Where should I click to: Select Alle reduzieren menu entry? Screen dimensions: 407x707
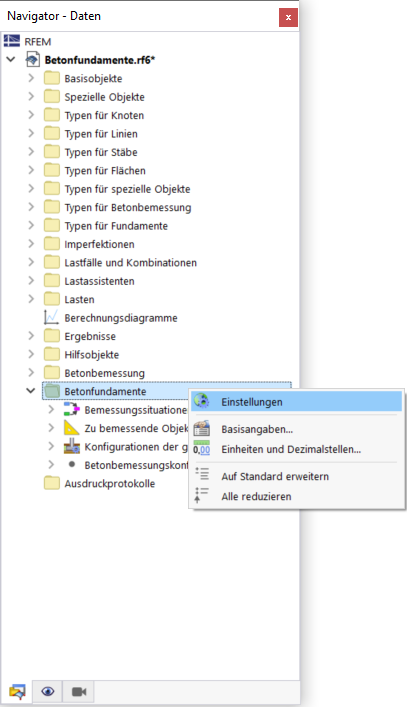(x=296, y=496)
